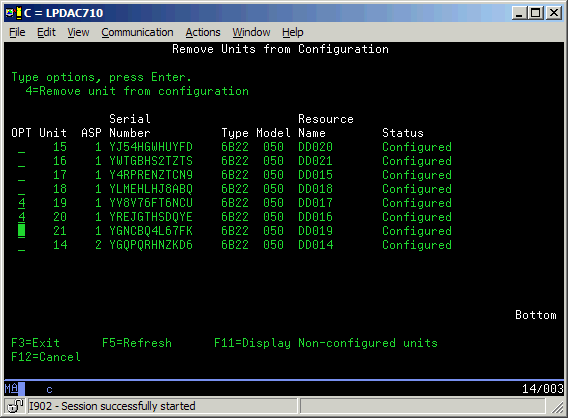Click the session icon in title bar
Image resolution: width=568 pixels, height=418 pixels.
(14, 13)
